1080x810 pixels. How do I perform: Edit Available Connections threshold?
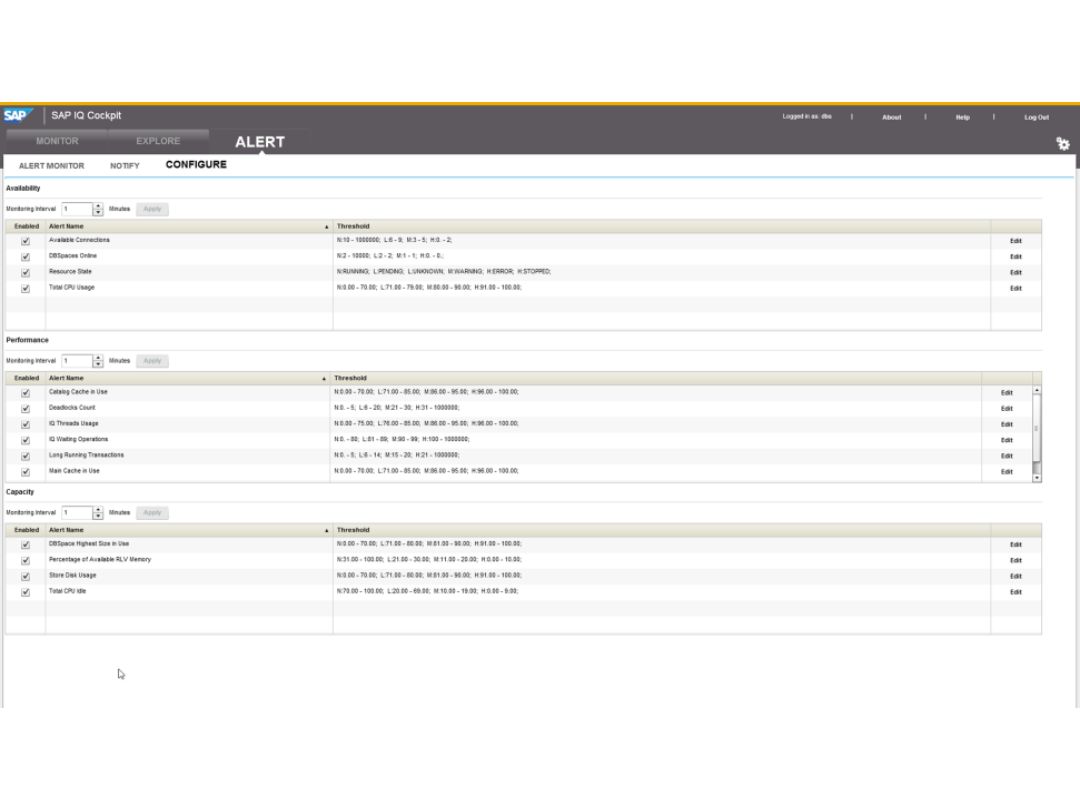[1015, 241]
